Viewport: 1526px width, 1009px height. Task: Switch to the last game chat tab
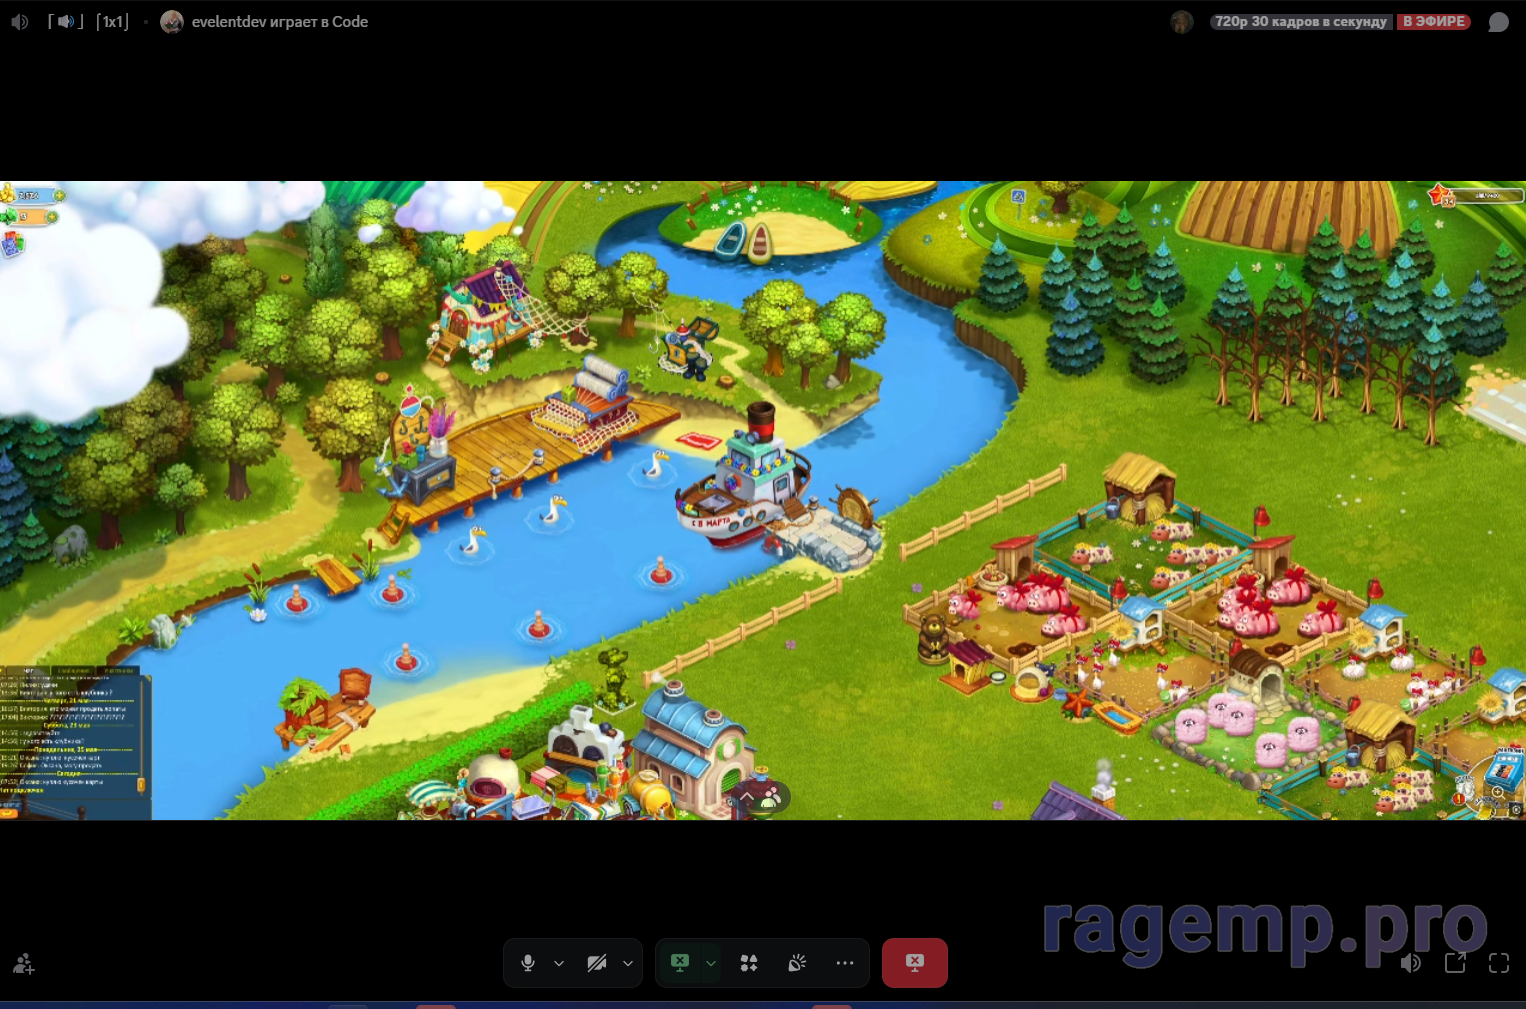click(119, 671)
